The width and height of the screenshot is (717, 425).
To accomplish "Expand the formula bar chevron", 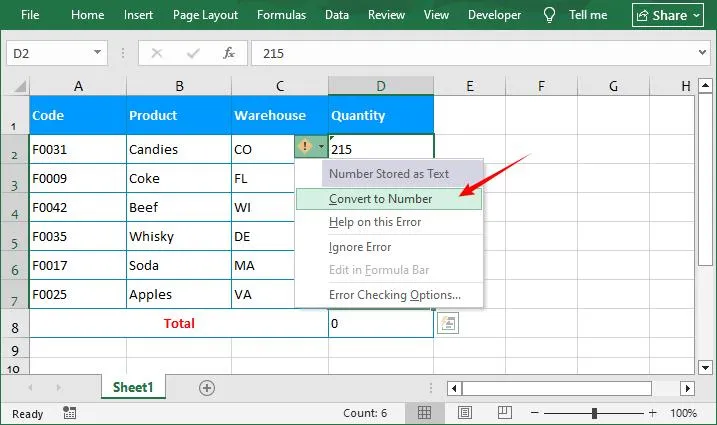I will pyautogui.click(x=702, y=53).
